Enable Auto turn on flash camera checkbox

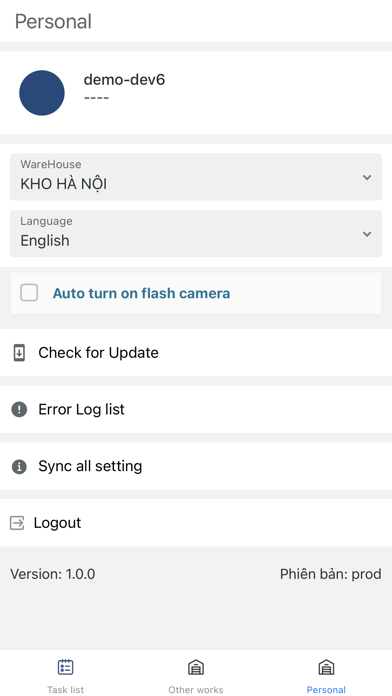click(x=29, y=293)
